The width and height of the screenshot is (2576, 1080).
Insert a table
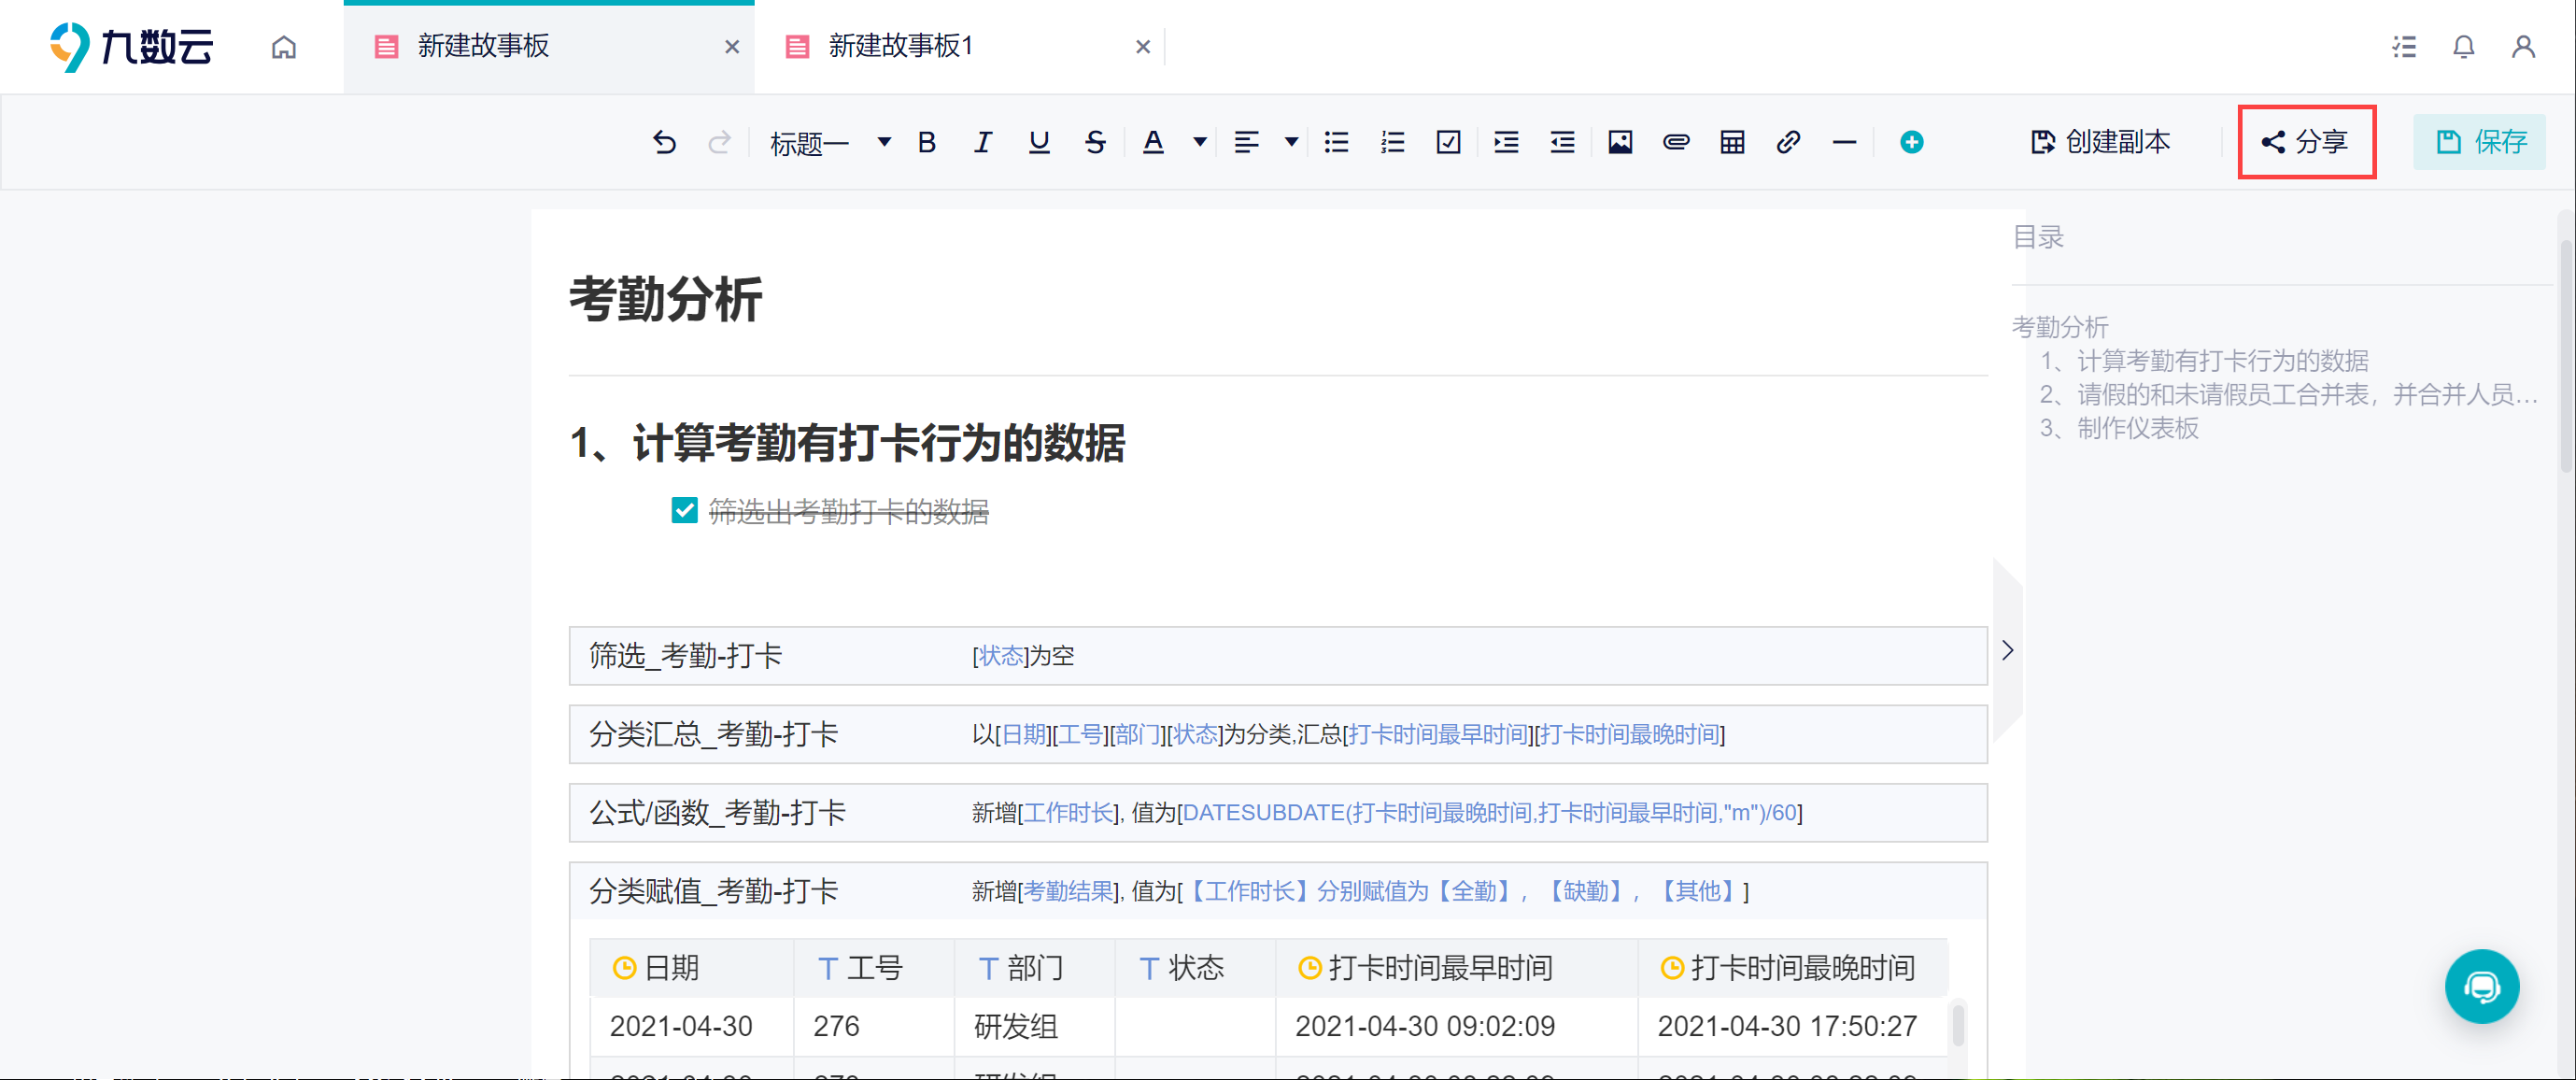coord(1732,142)
